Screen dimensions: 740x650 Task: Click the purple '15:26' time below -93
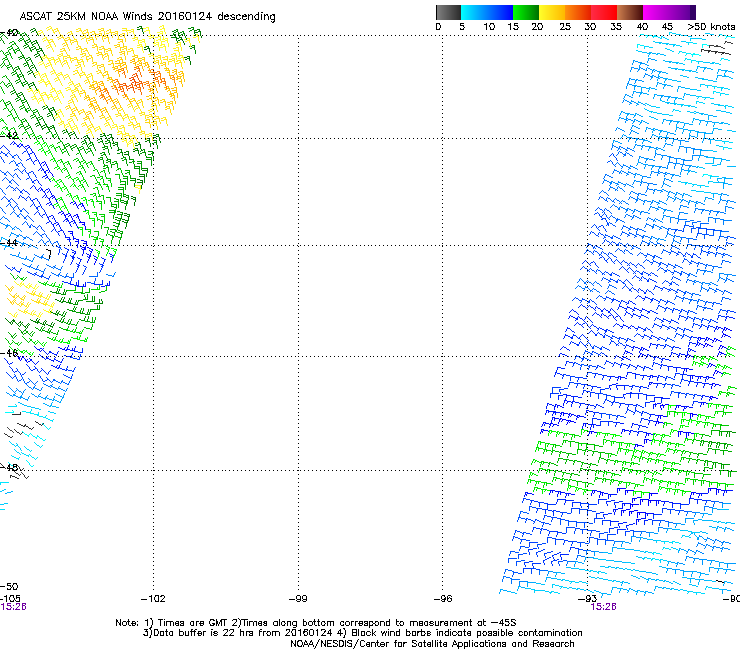coord(603,607)
